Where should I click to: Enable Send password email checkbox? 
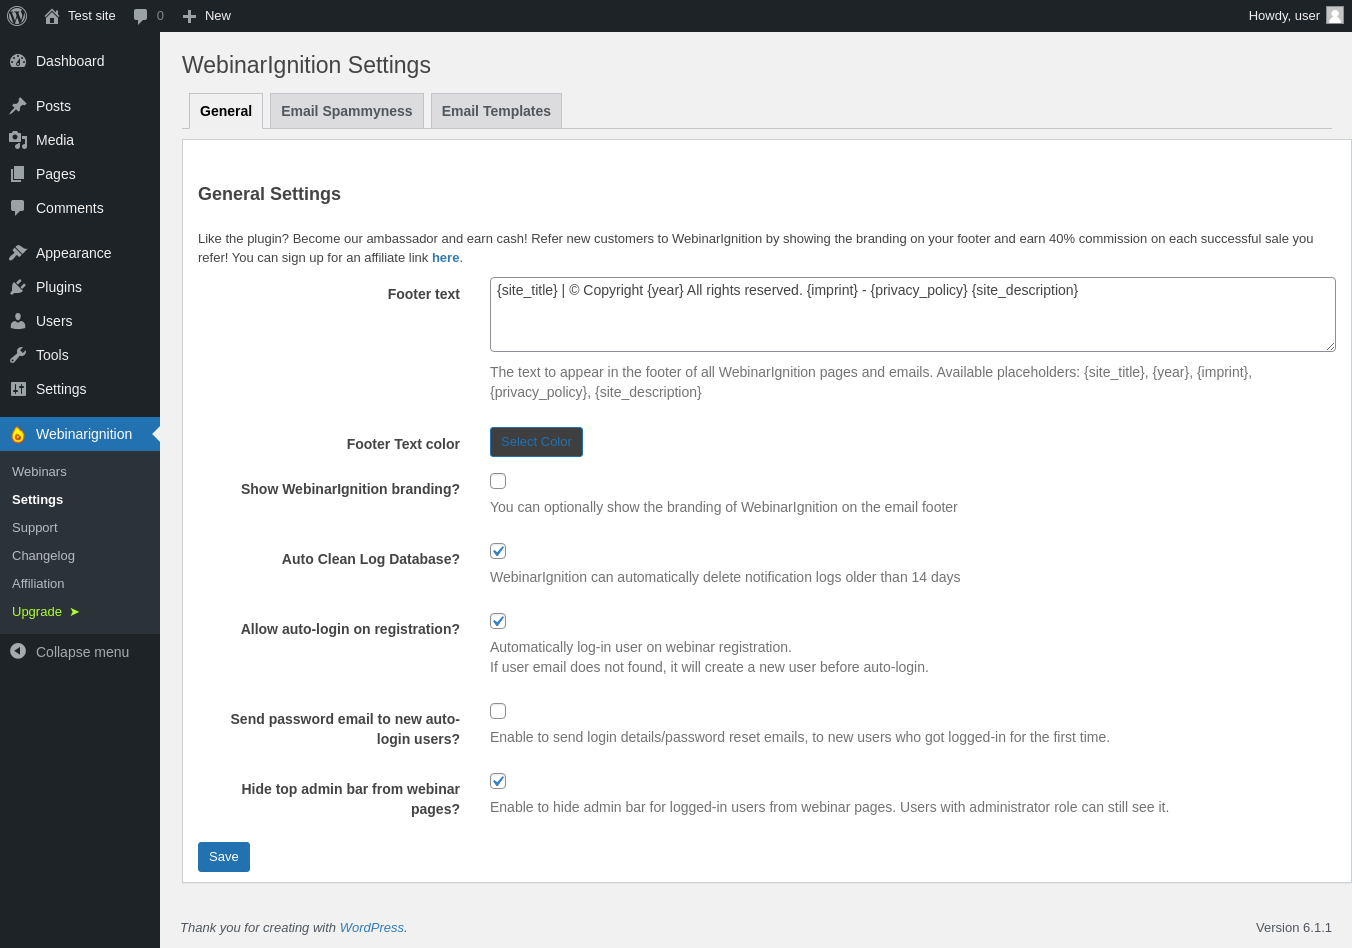(x=498, y=711)
